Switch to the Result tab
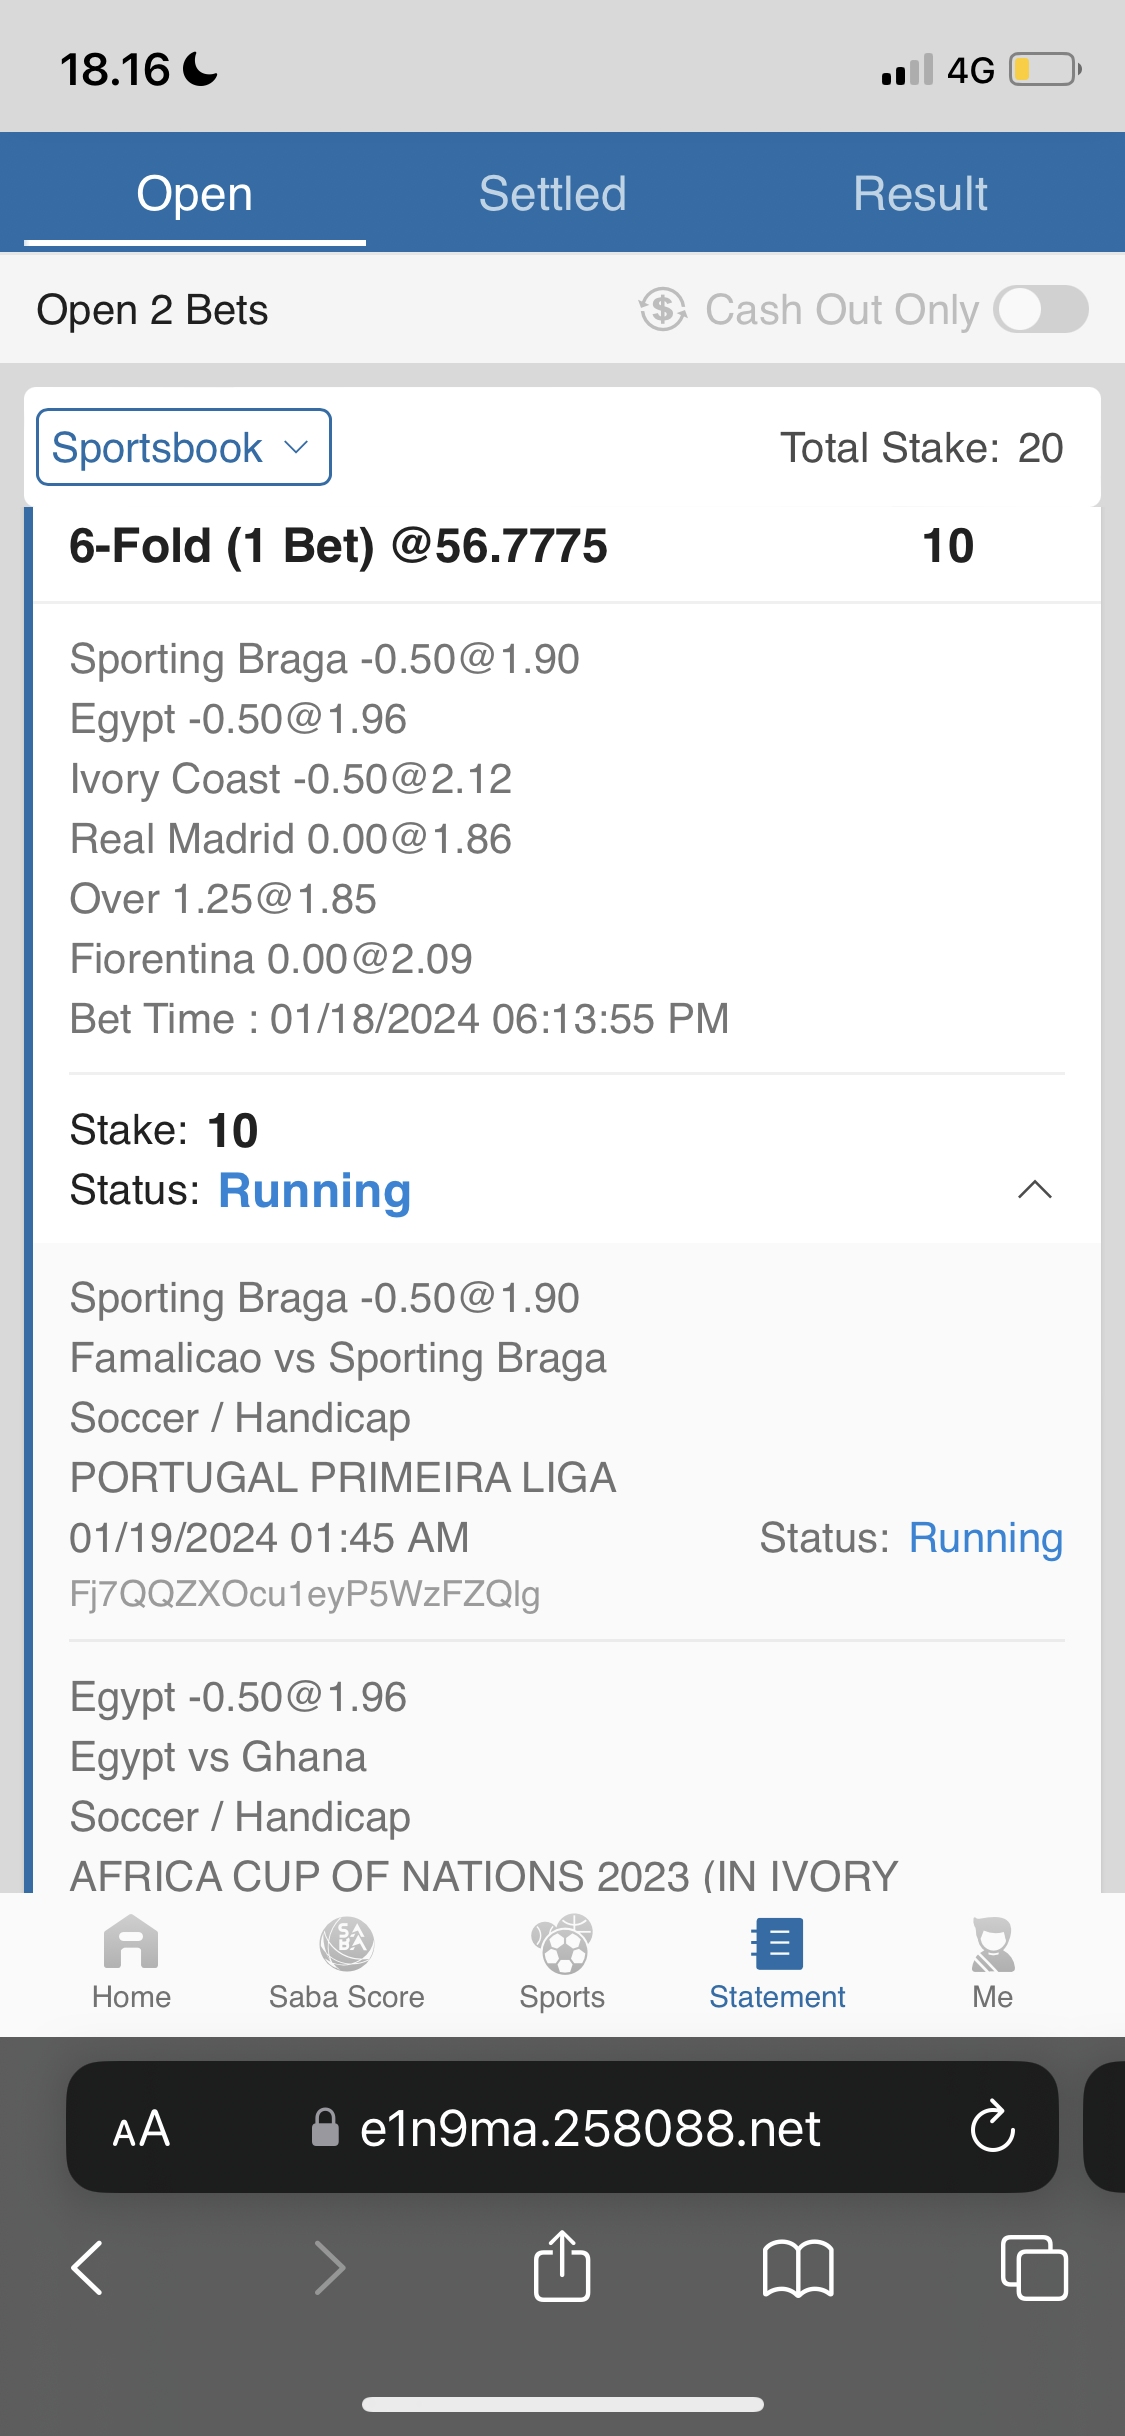Screen dimensions: 1125x2436 point(920,194)
